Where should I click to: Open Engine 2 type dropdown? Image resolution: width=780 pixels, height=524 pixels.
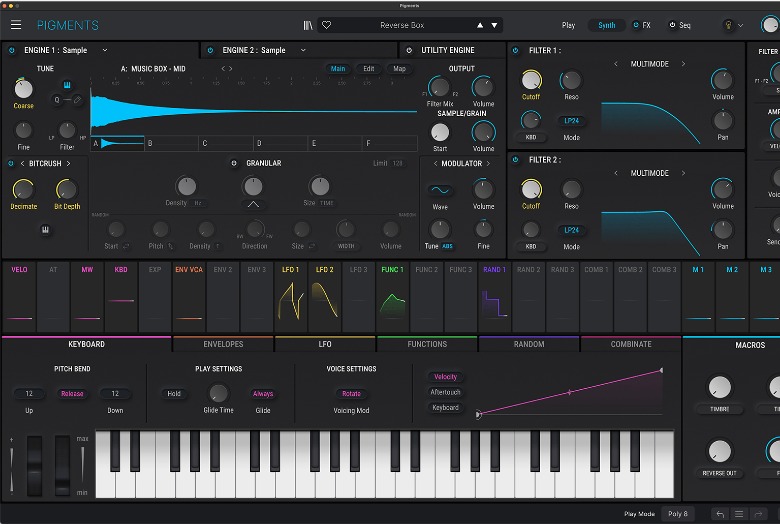pos(303,50)
